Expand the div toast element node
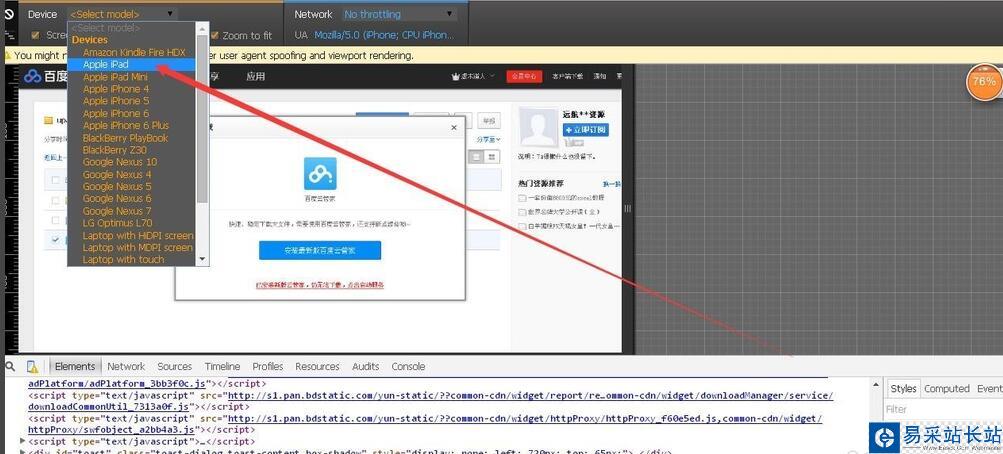 [x=24, y=451]
